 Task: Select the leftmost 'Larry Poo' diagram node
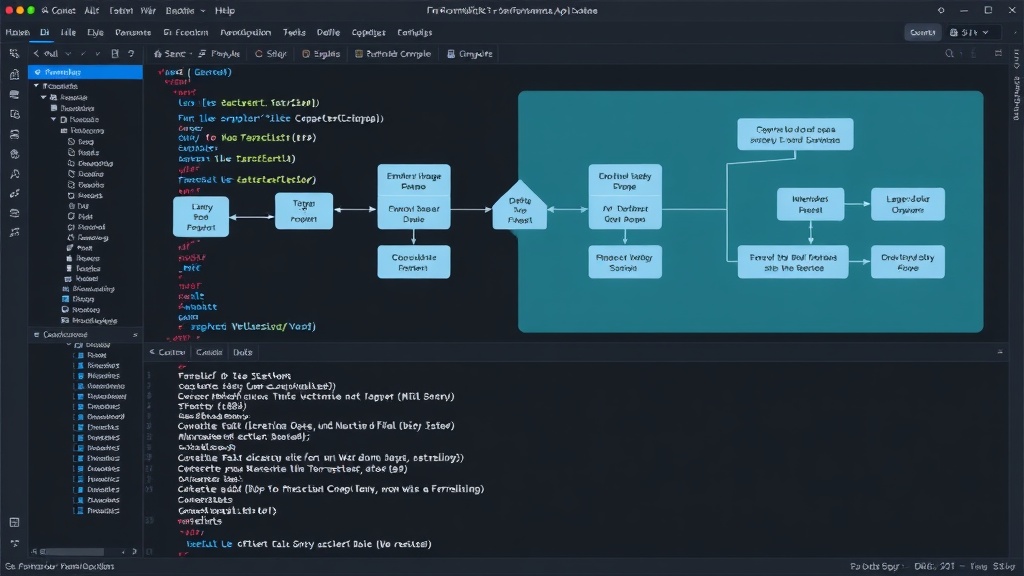pos(200,217)
